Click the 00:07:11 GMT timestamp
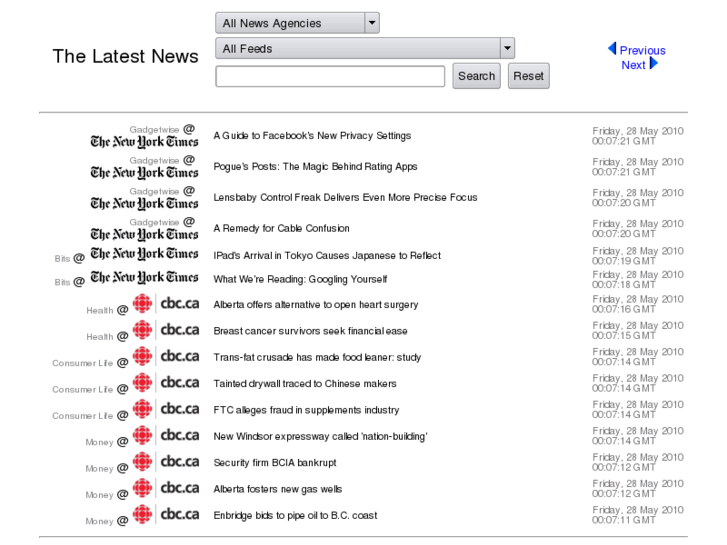Screen dimensions: 727x545 [x=623, y=520]
